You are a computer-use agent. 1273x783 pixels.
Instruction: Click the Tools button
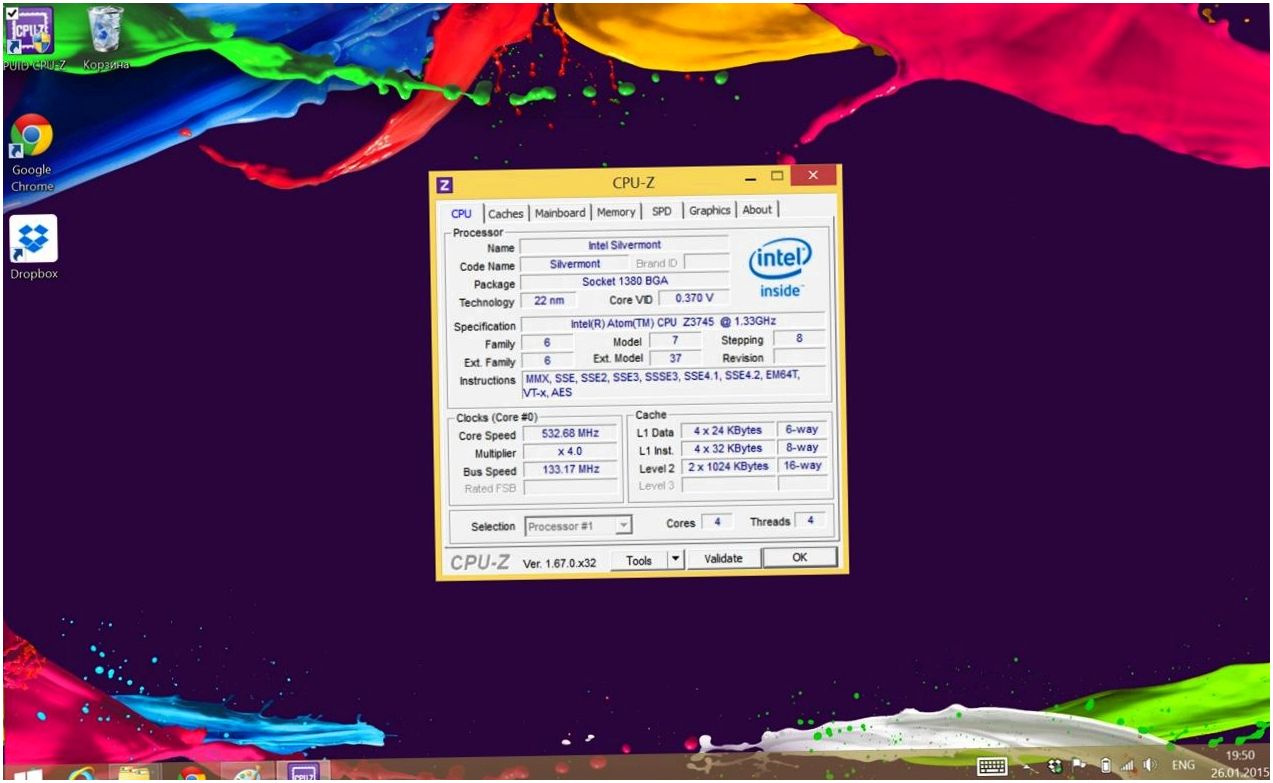[638, 560]
